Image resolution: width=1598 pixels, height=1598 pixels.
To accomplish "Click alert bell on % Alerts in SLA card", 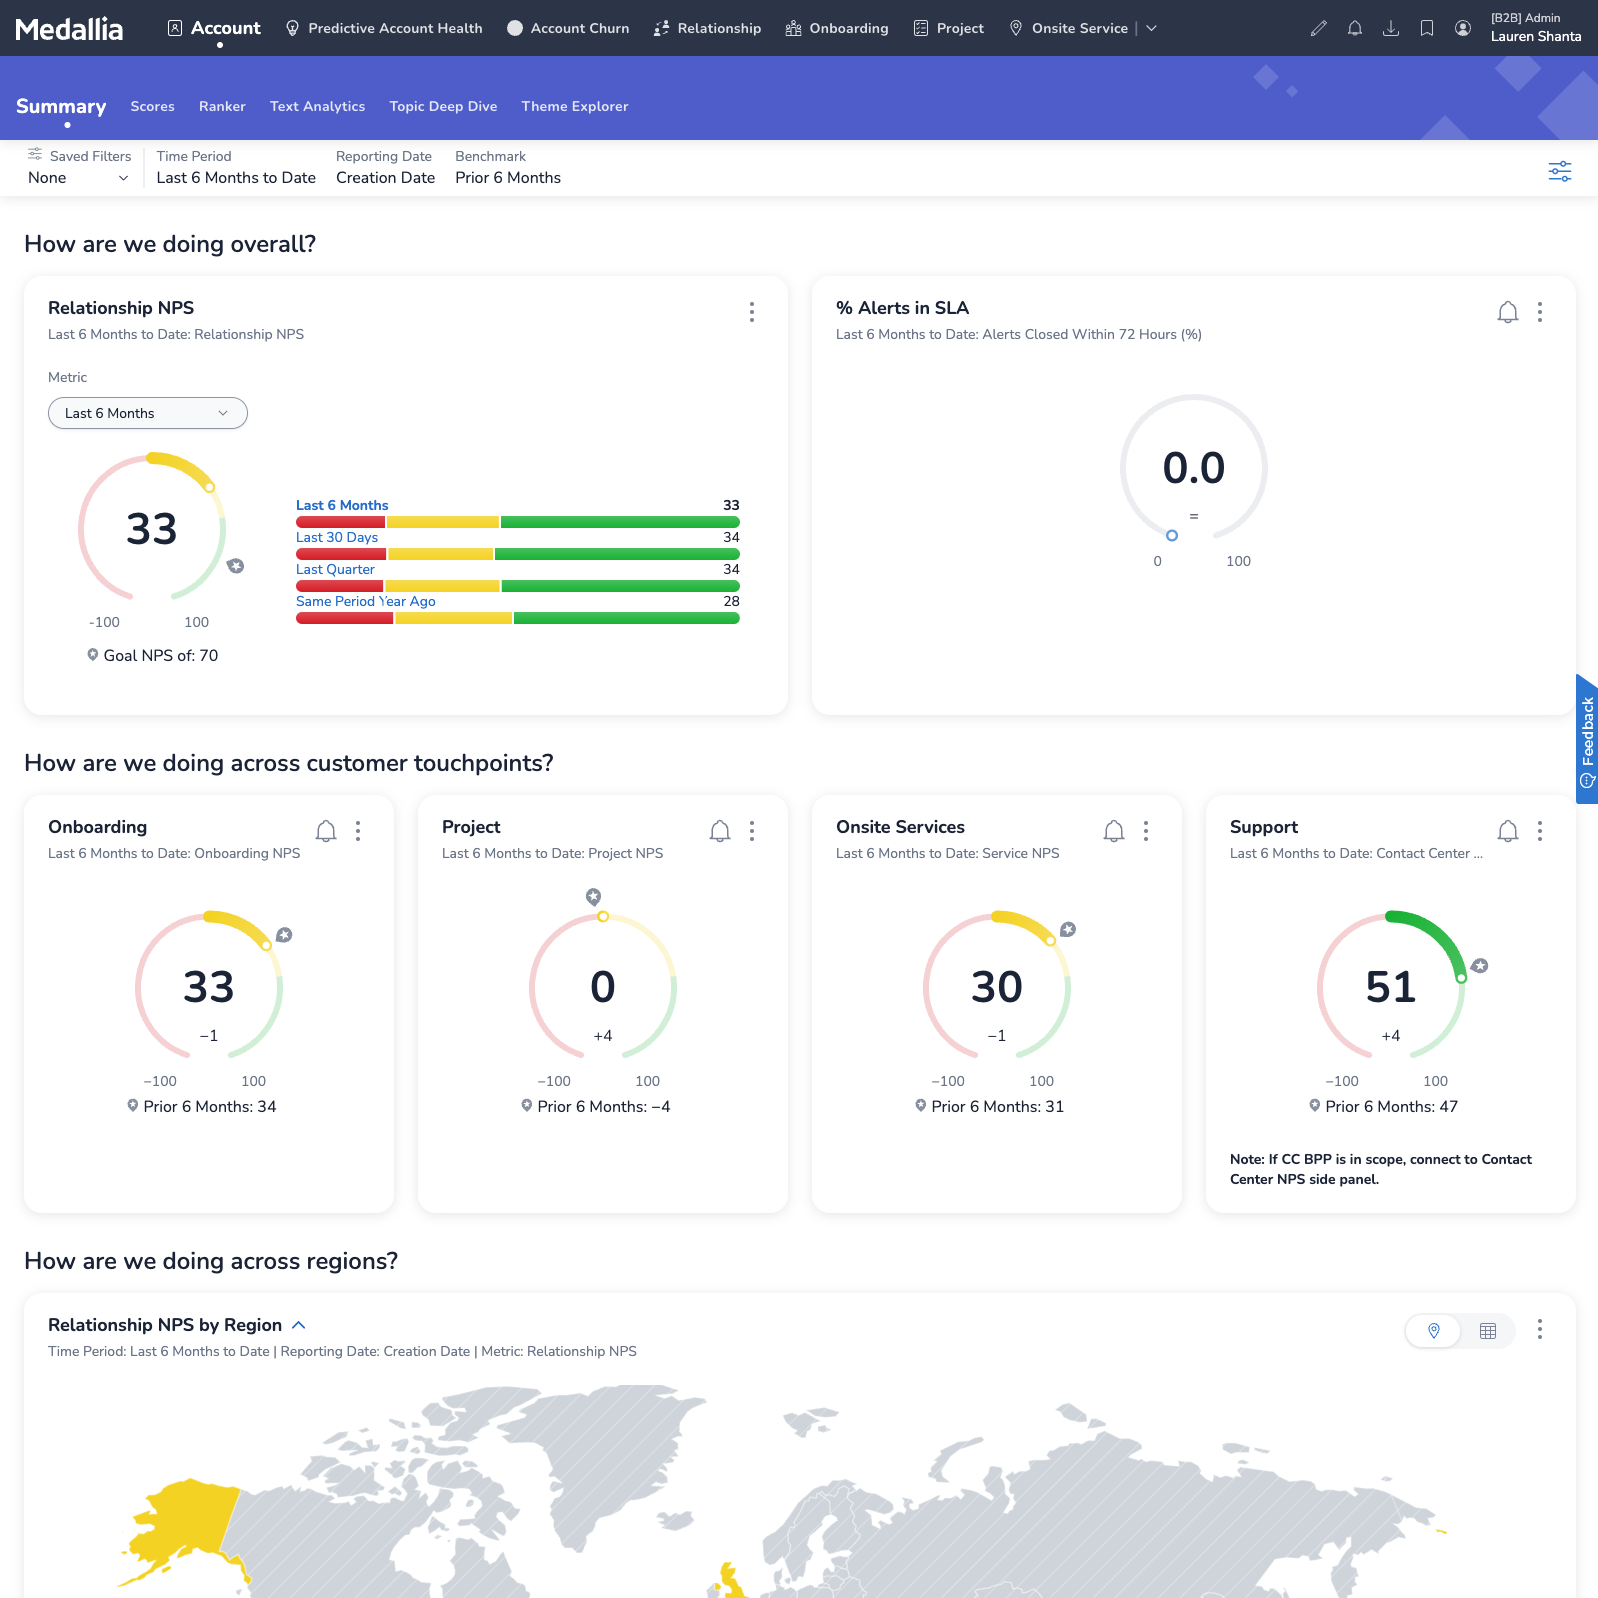I will tap(1507, 312).
